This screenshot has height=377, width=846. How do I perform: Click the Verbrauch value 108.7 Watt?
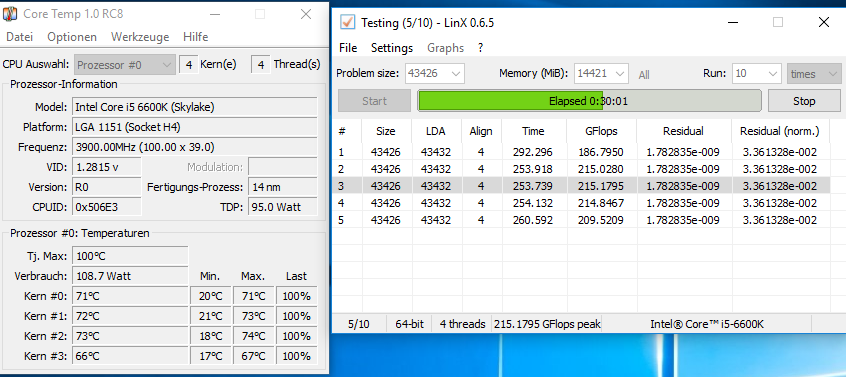130,276
